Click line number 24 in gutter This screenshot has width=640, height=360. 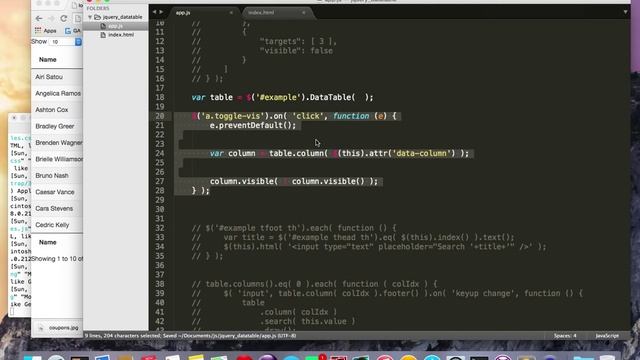tap(160, 153)
